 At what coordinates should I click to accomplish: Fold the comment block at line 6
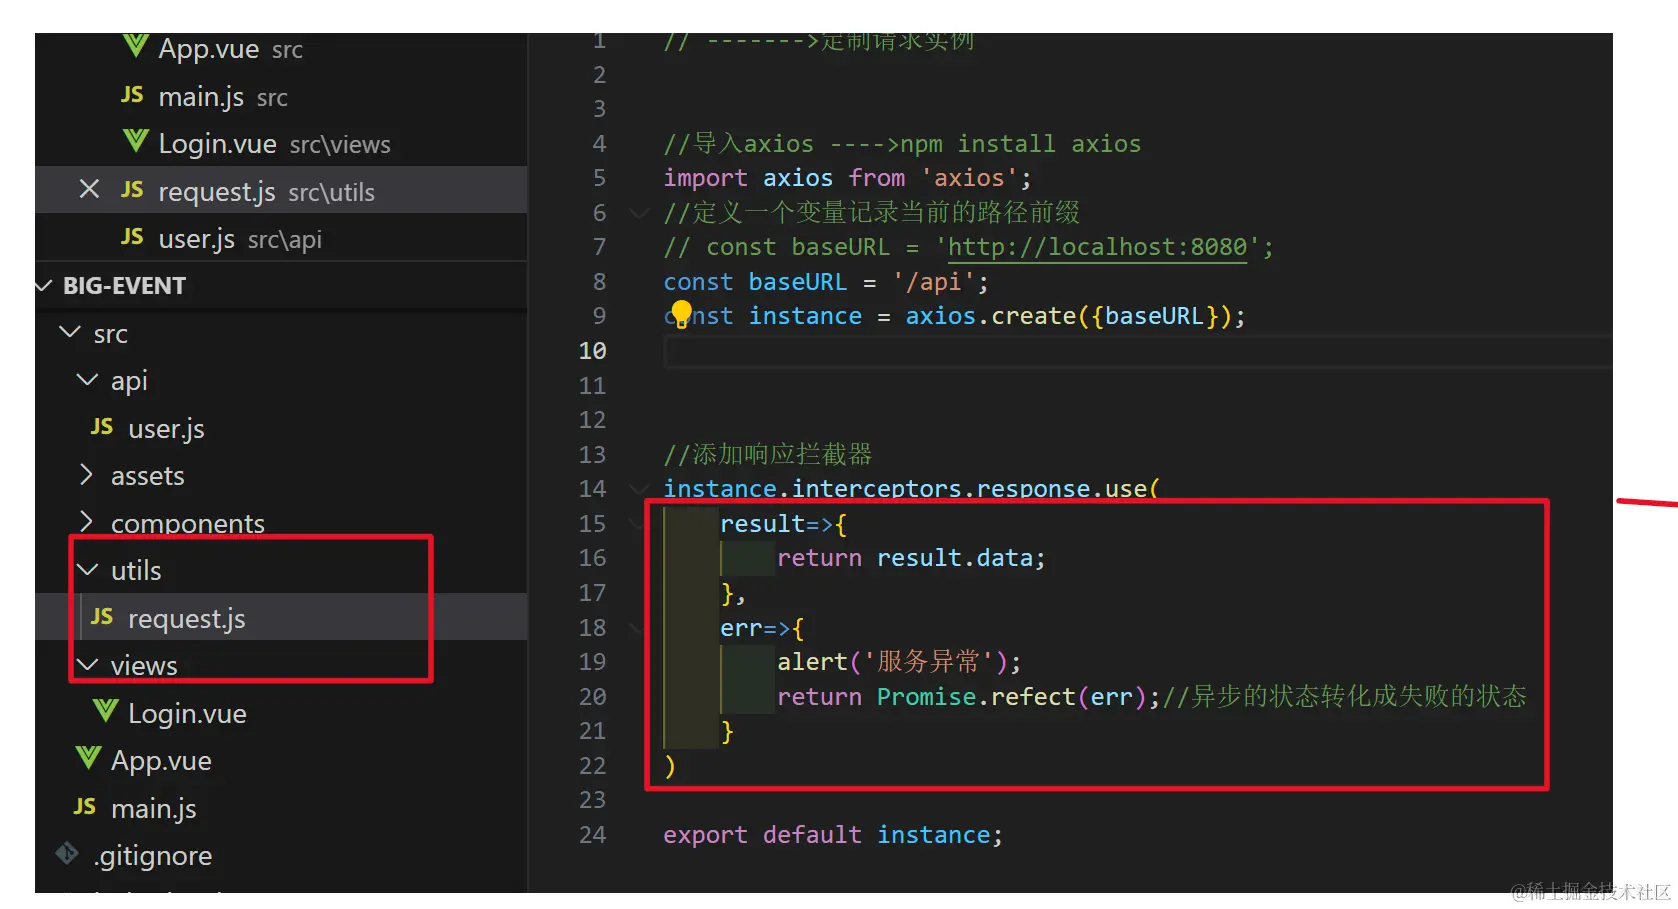638,213
